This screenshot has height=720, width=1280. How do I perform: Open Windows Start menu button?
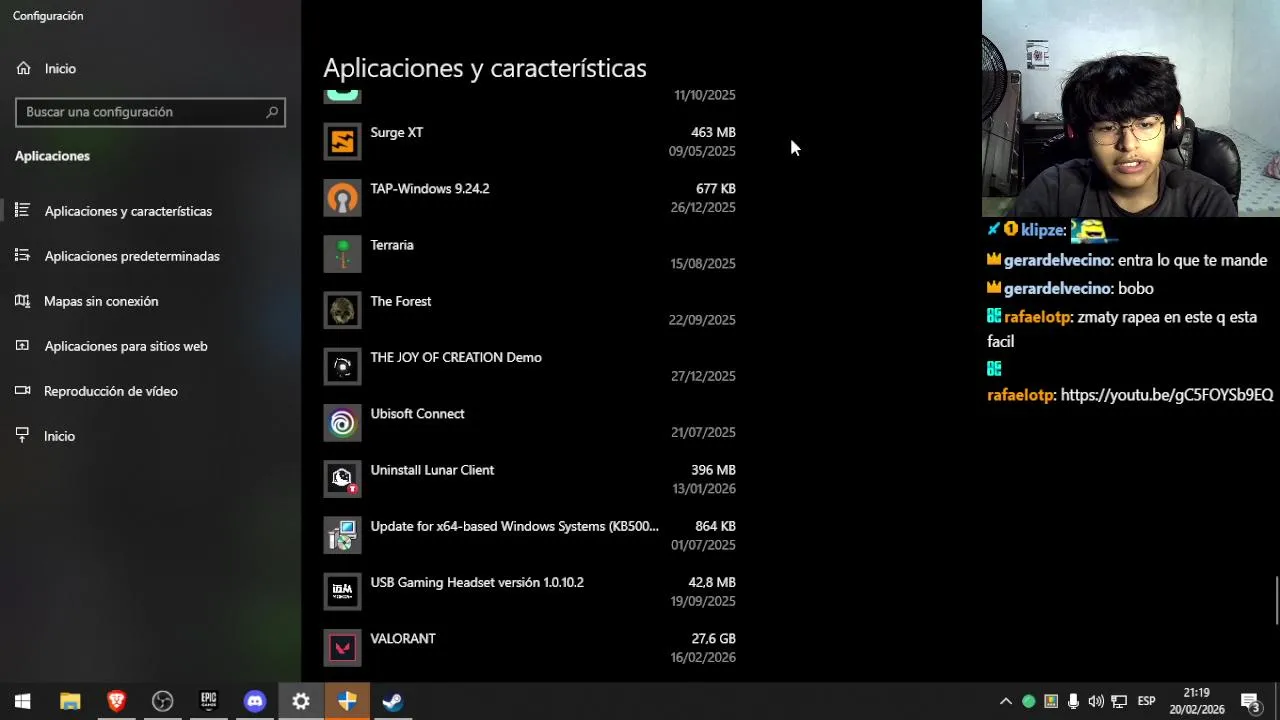click(23, 701)
